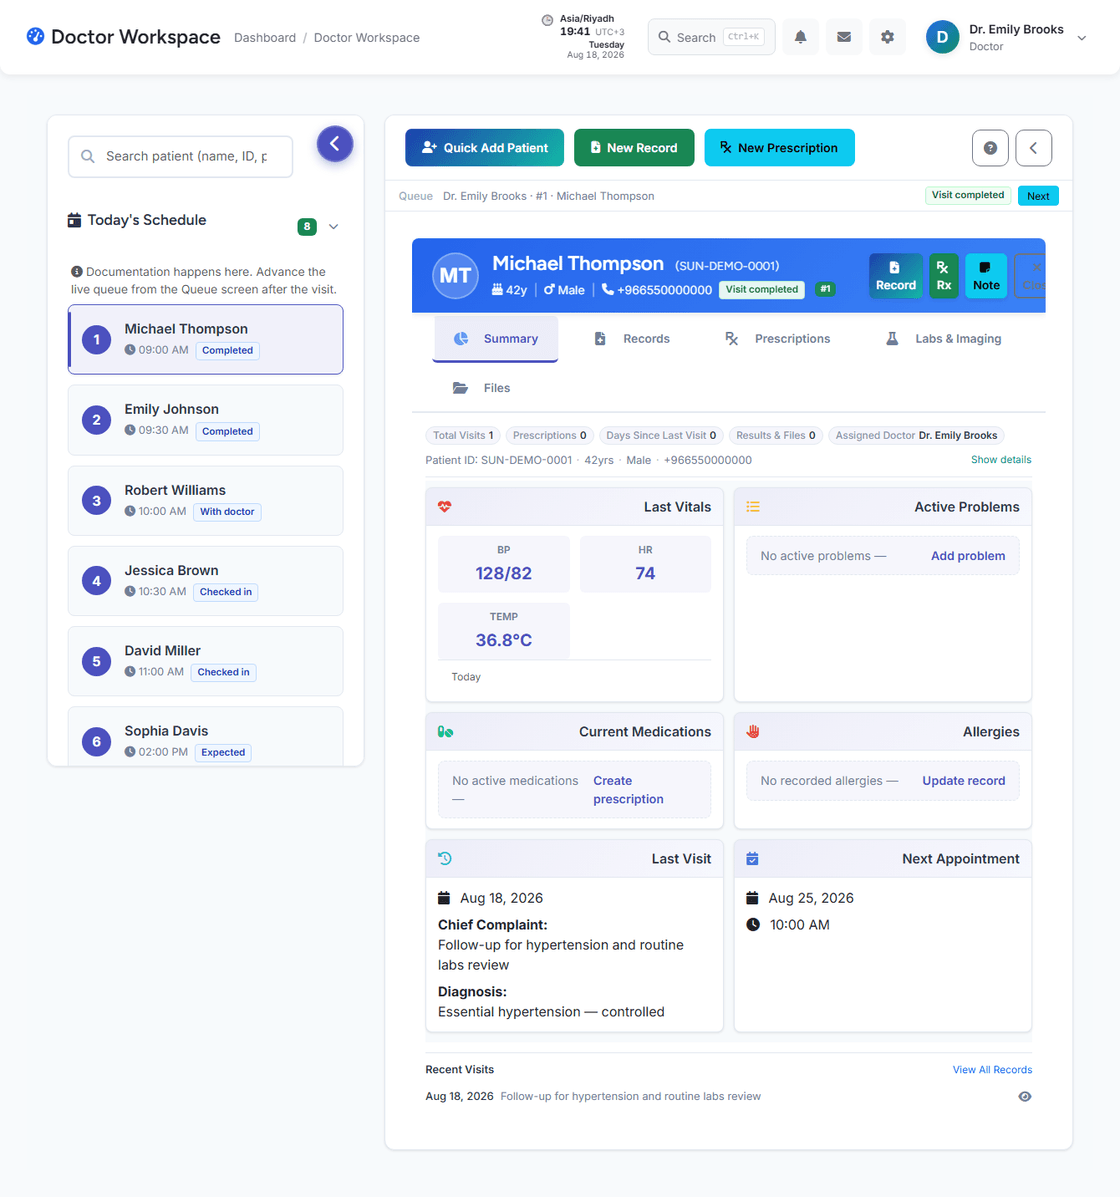Collapse the patient panel with the outlined back arrow
1120x1197 pixels.
pos(1034,148)
